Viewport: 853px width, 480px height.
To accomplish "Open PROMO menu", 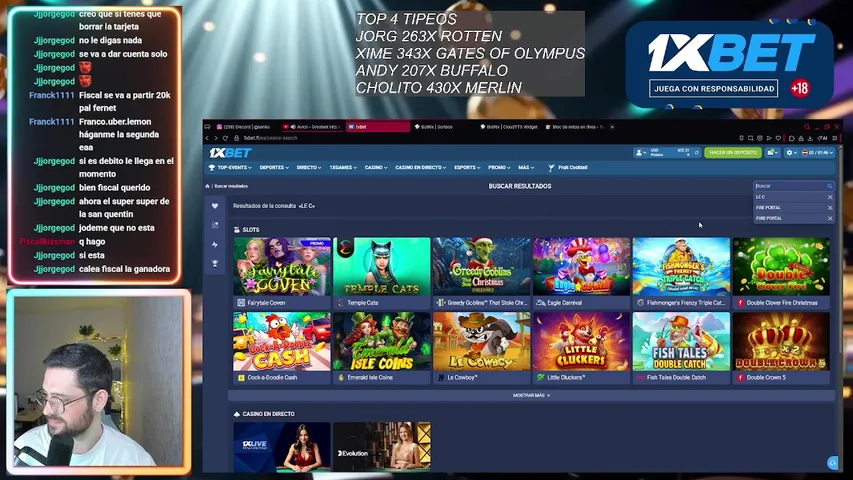I will point(498,168).
